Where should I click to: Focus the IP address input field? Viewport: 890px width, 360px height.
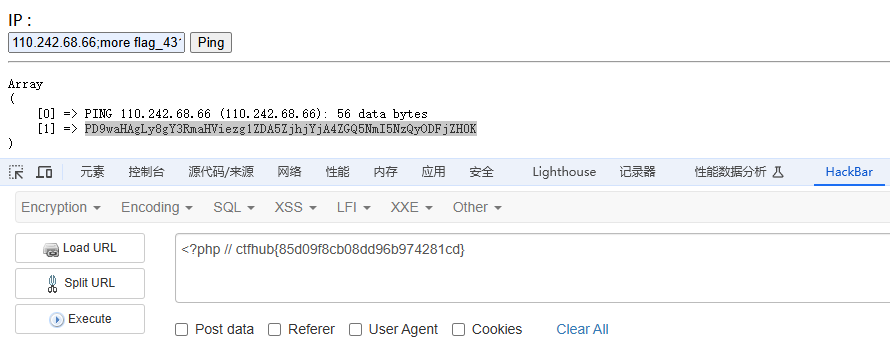pyautogui.click(x=96, y=43)
